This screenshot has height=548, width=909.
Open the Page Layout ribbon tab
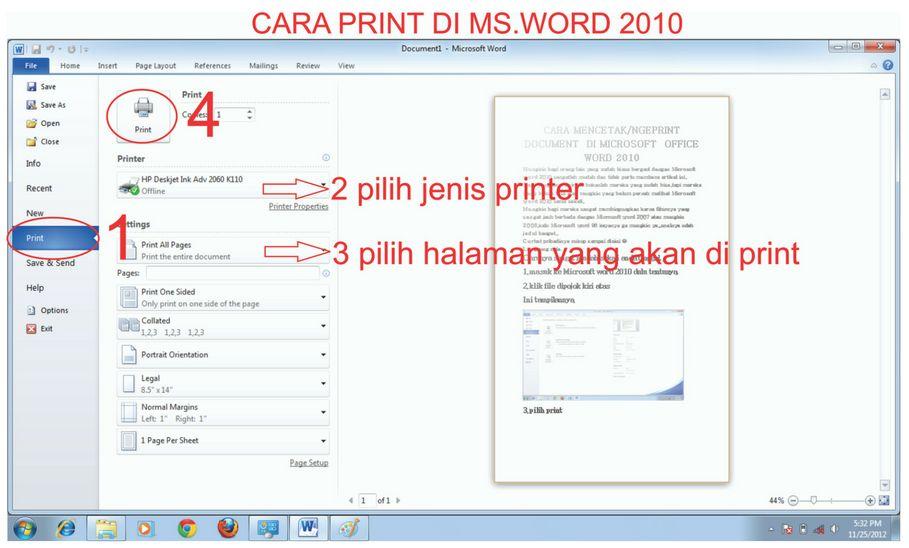coord(155,66)
